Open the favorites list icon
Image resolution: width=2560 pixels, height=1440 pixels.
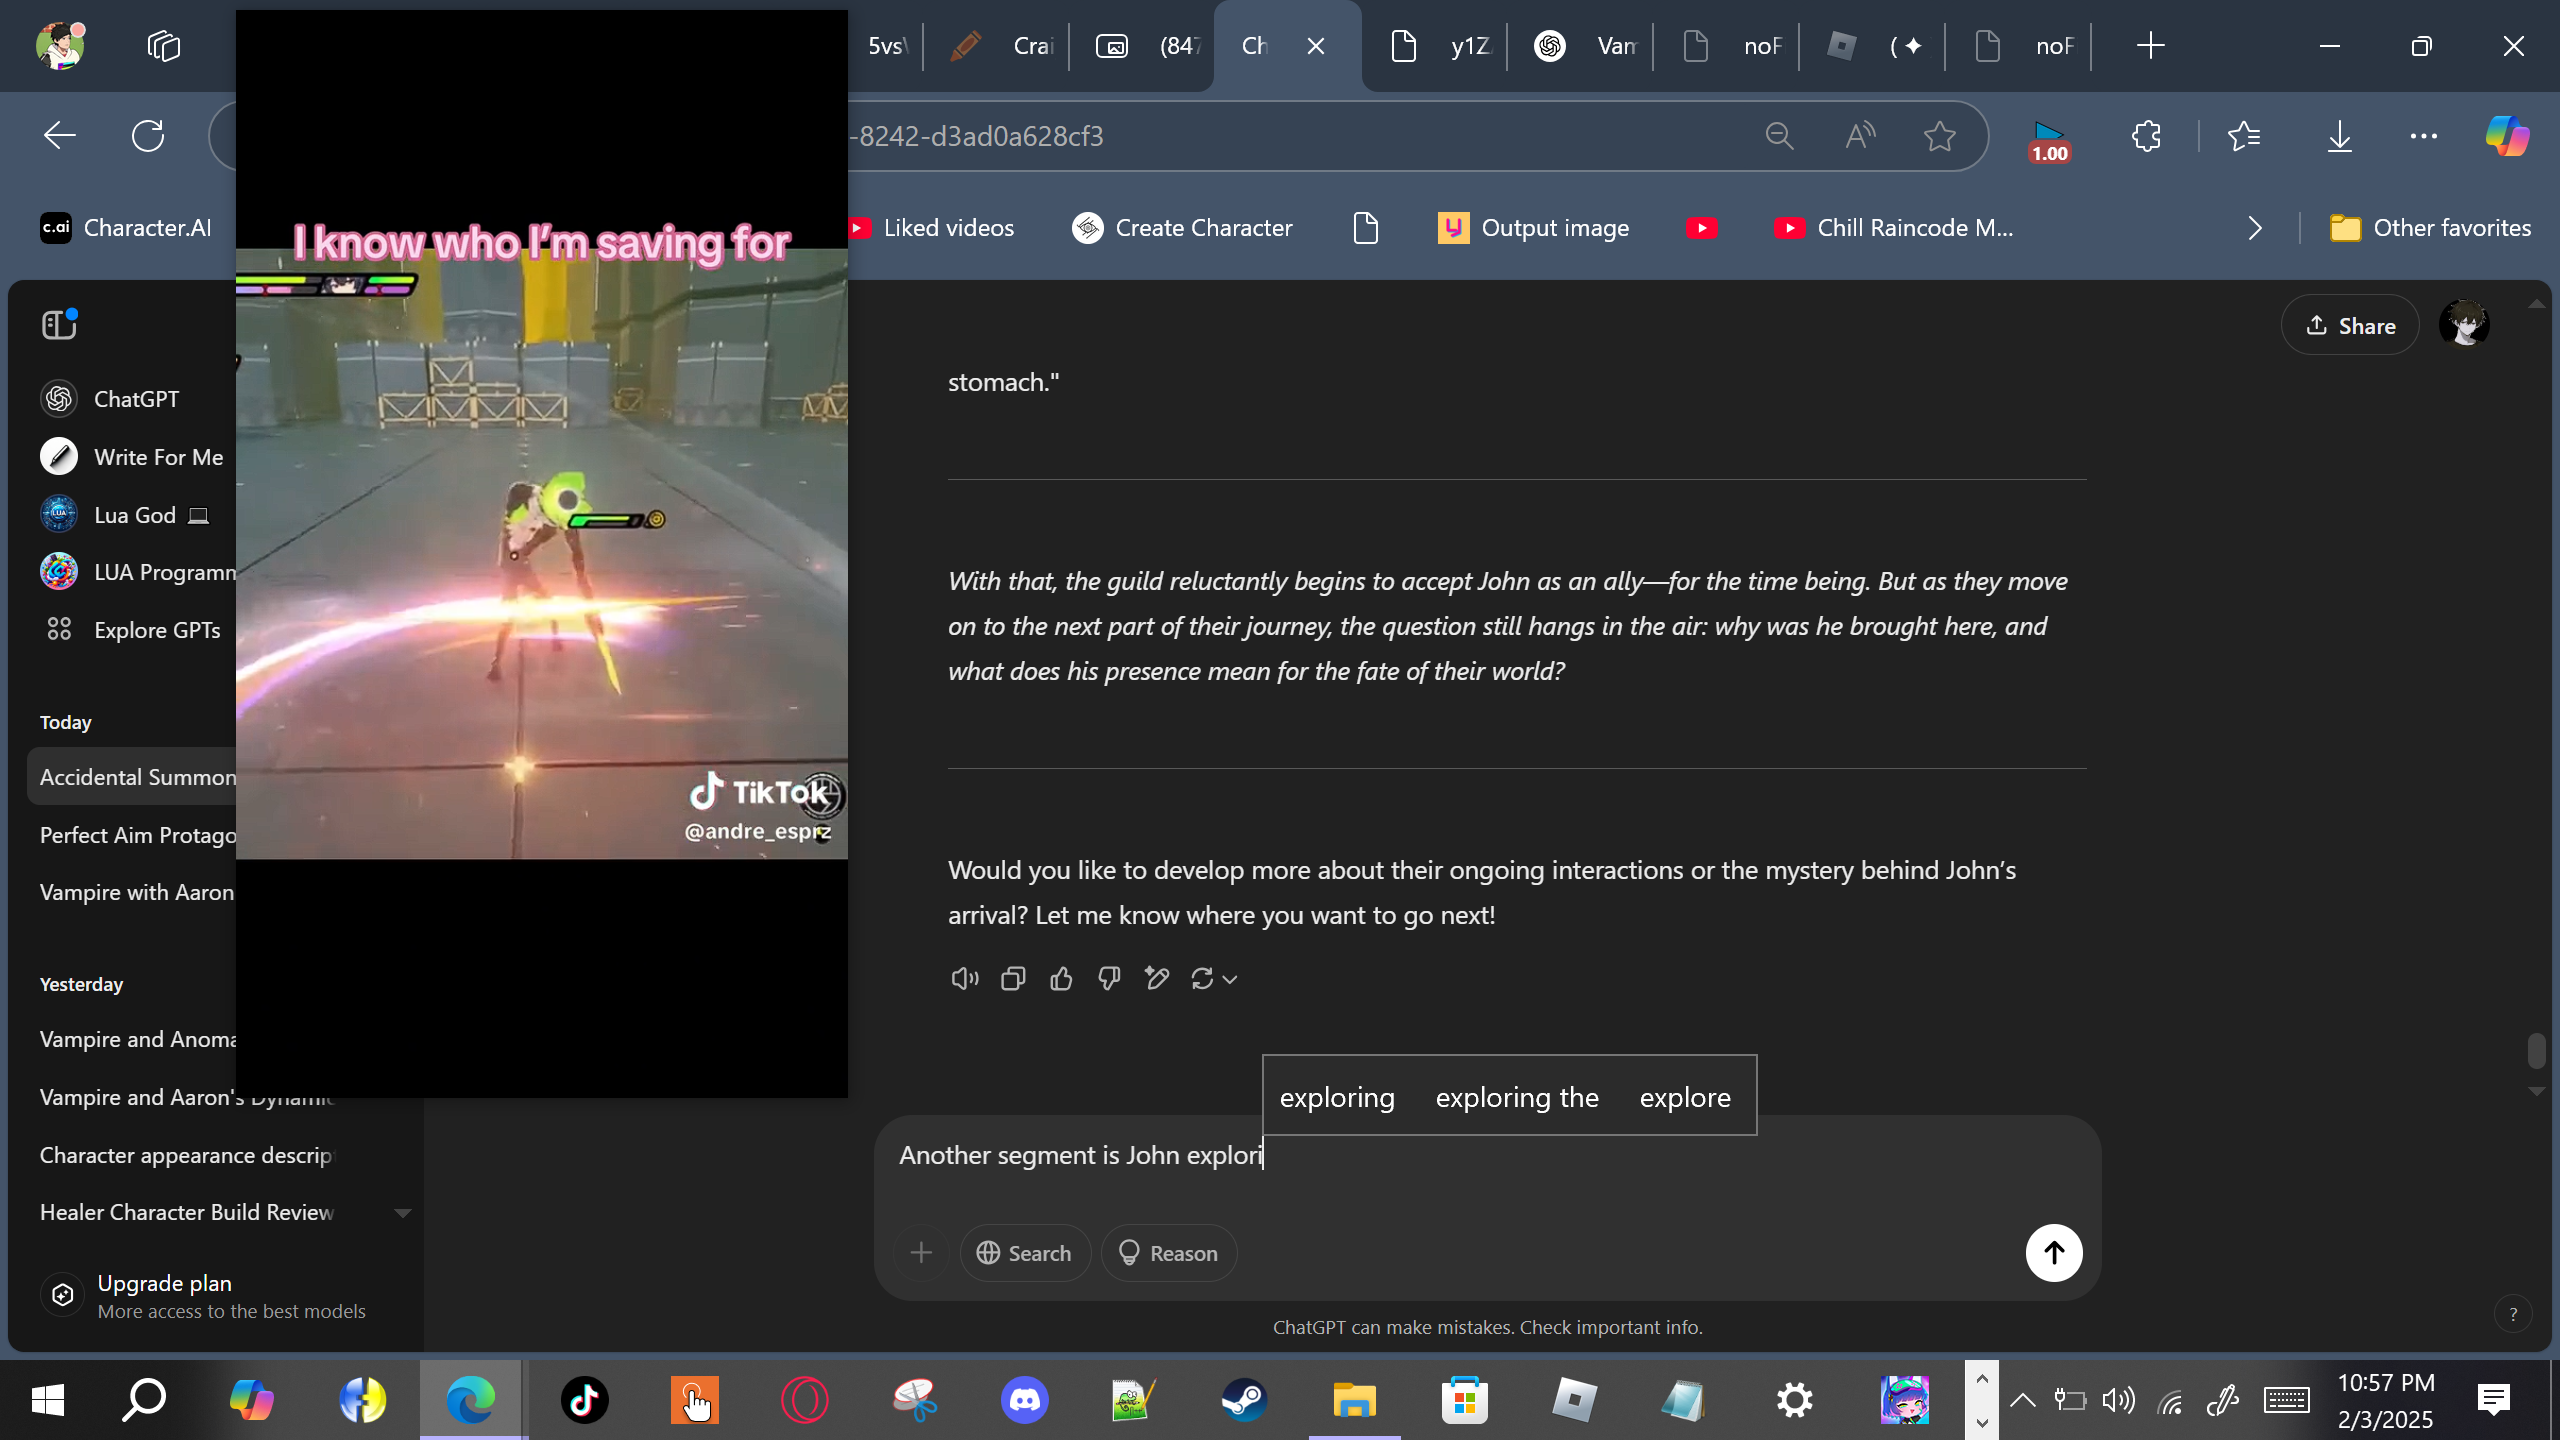2244,136
